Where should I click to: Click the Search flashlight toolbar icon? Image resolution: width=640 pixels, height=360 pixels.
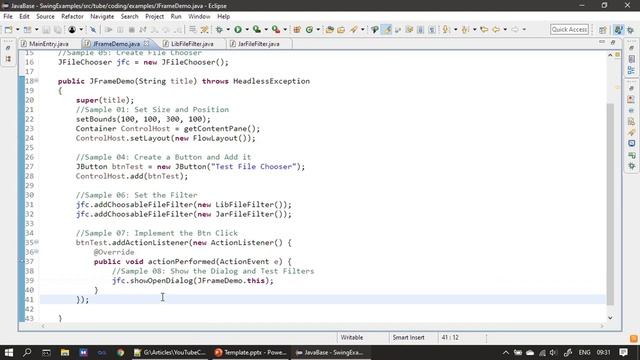pos(353,29)
